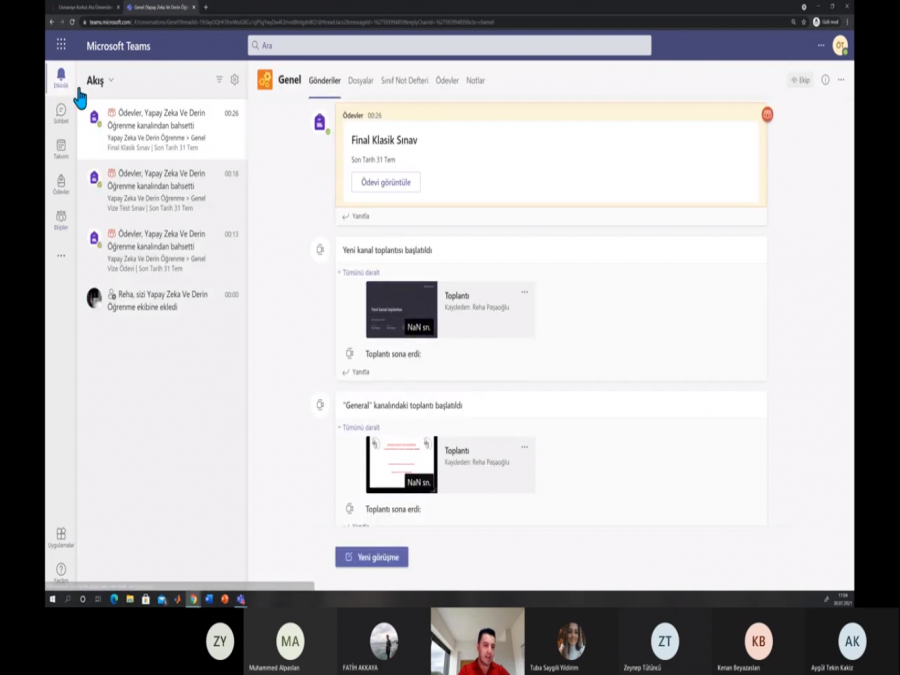This screenshot has width=900, height=675.
Task: Click the Genel channel team icon
Action: tap(265, 80)
